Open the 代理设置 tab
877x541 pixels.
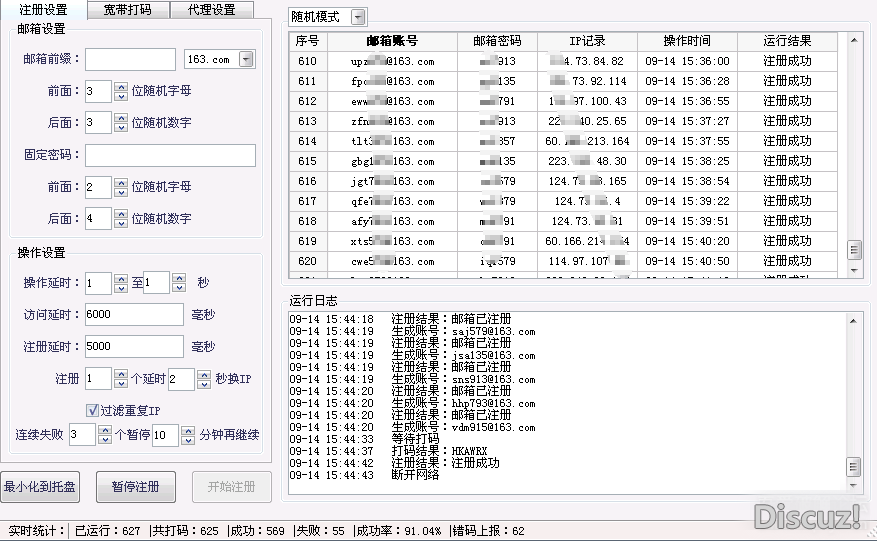click(x=211, y=10)
